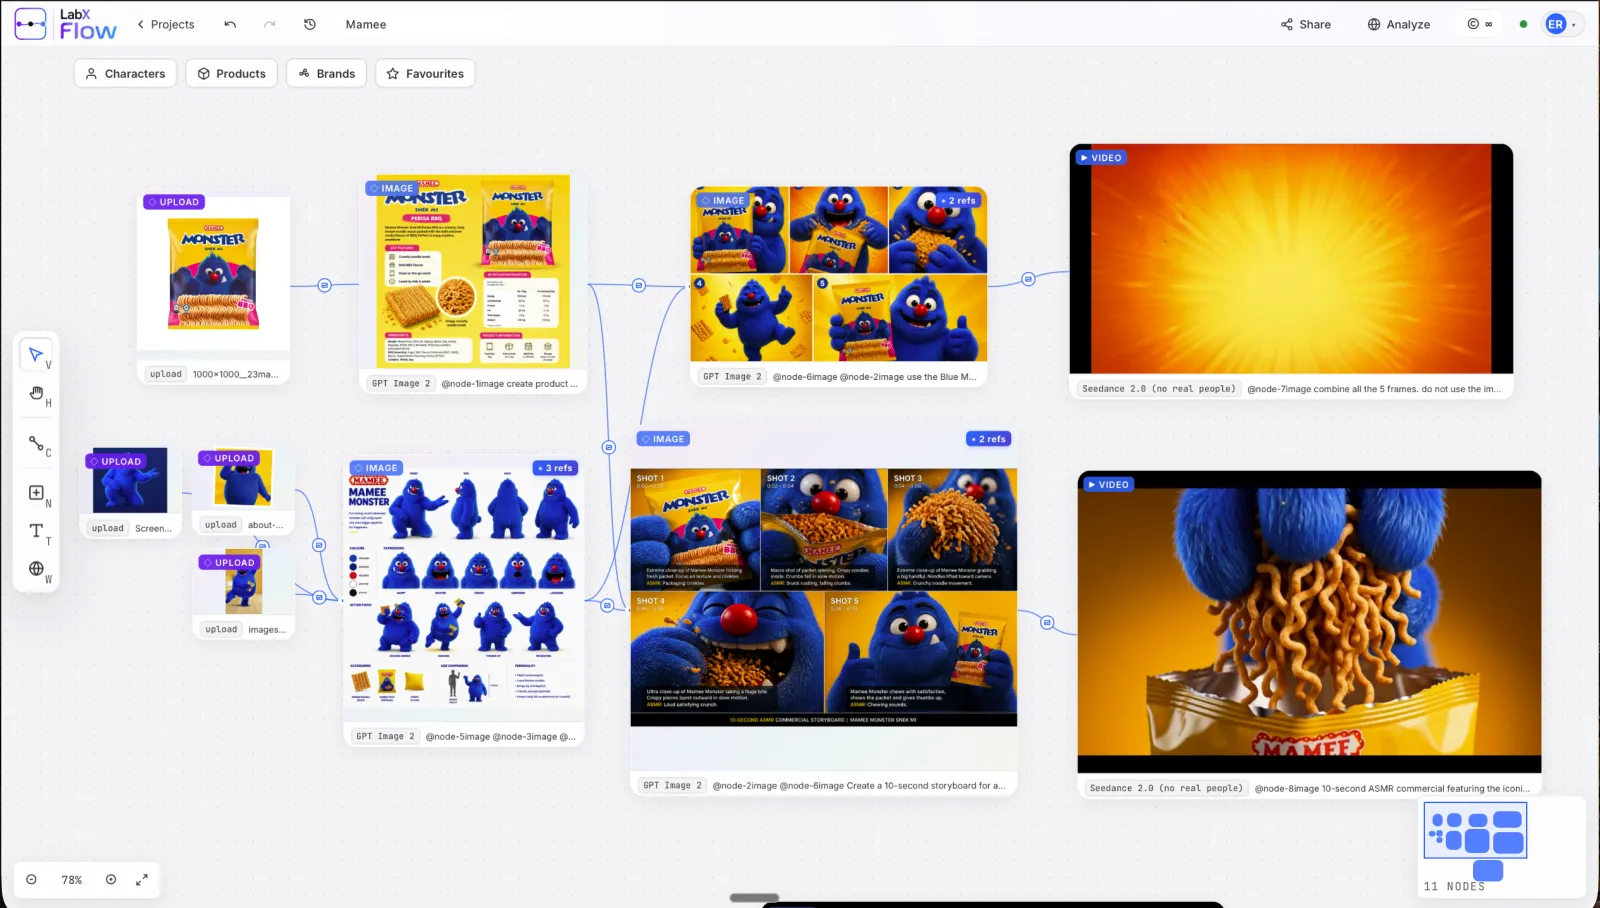Open the Brands tab

327,73
